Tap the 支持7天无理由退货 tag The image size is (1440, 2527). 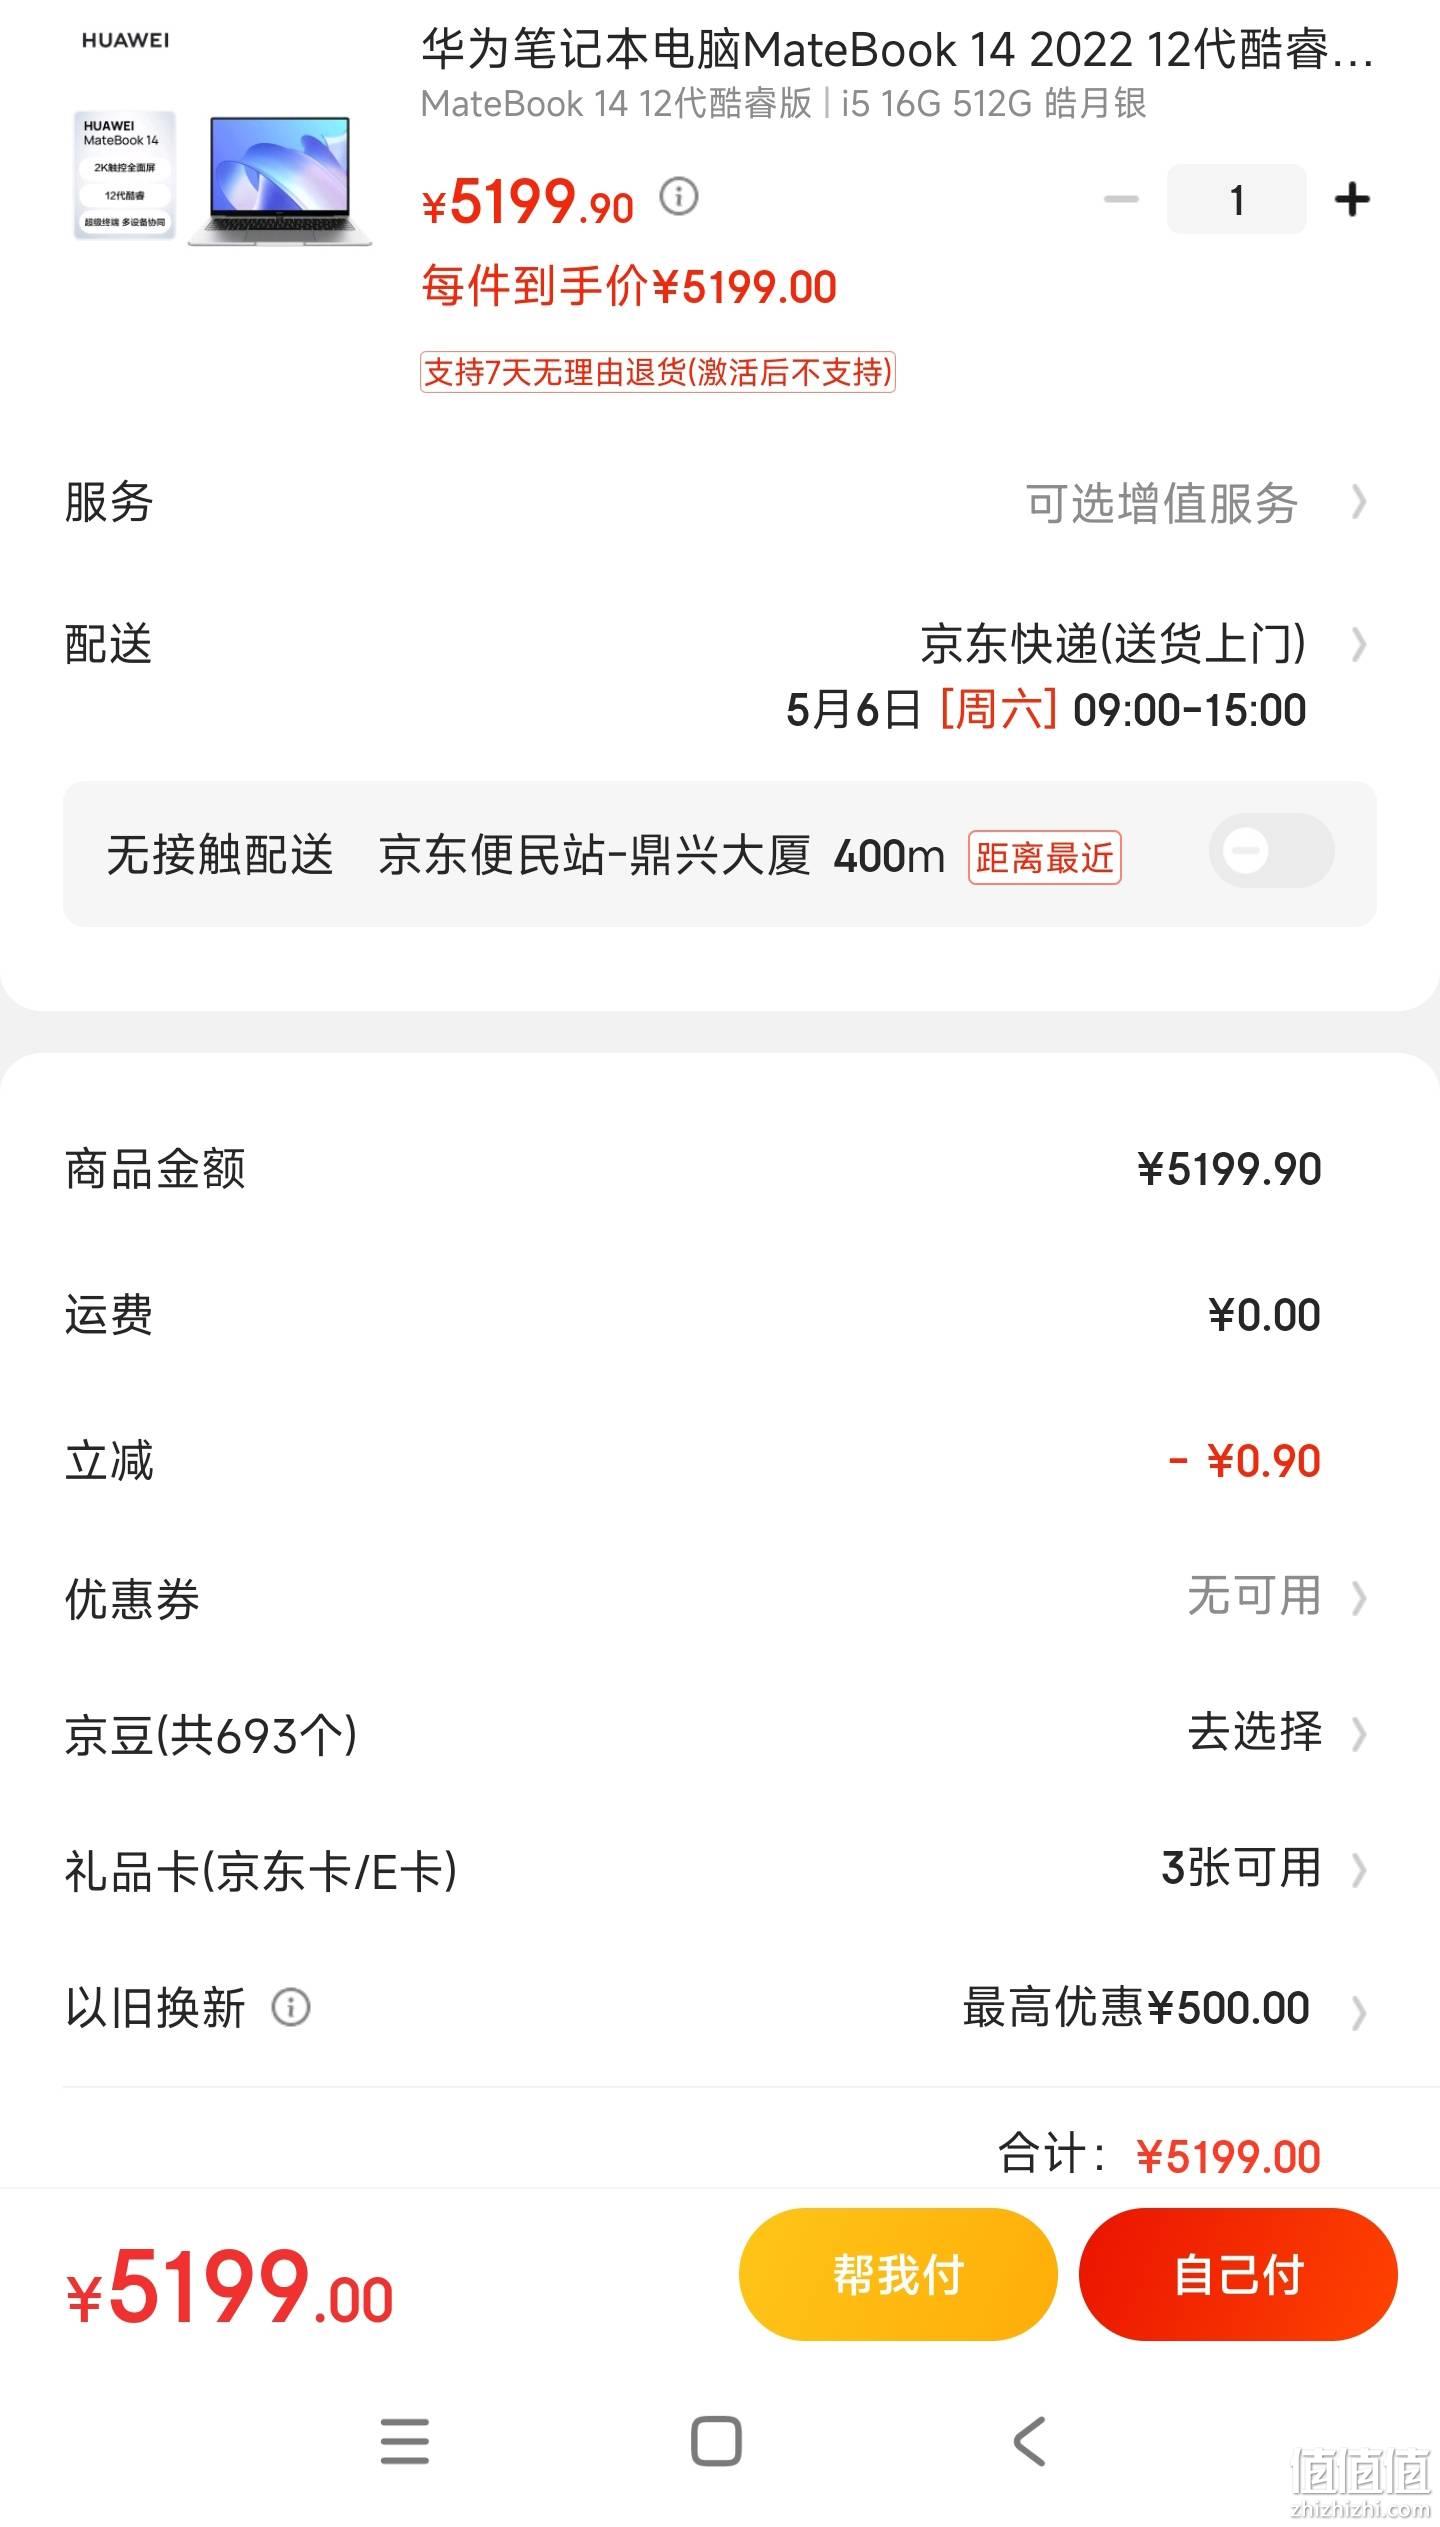pos(657,372)
